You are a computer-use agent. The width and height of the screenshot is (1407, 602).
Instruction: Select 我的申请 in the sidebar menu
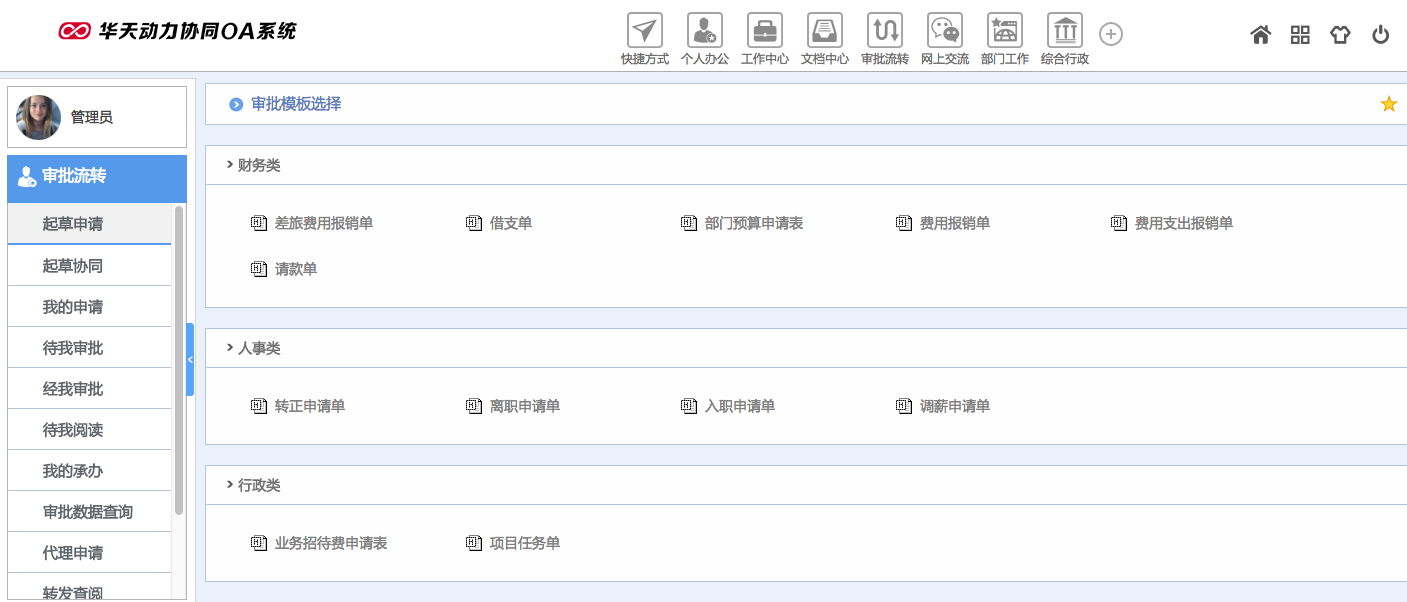pyautogui.click(x=72, y=307)
